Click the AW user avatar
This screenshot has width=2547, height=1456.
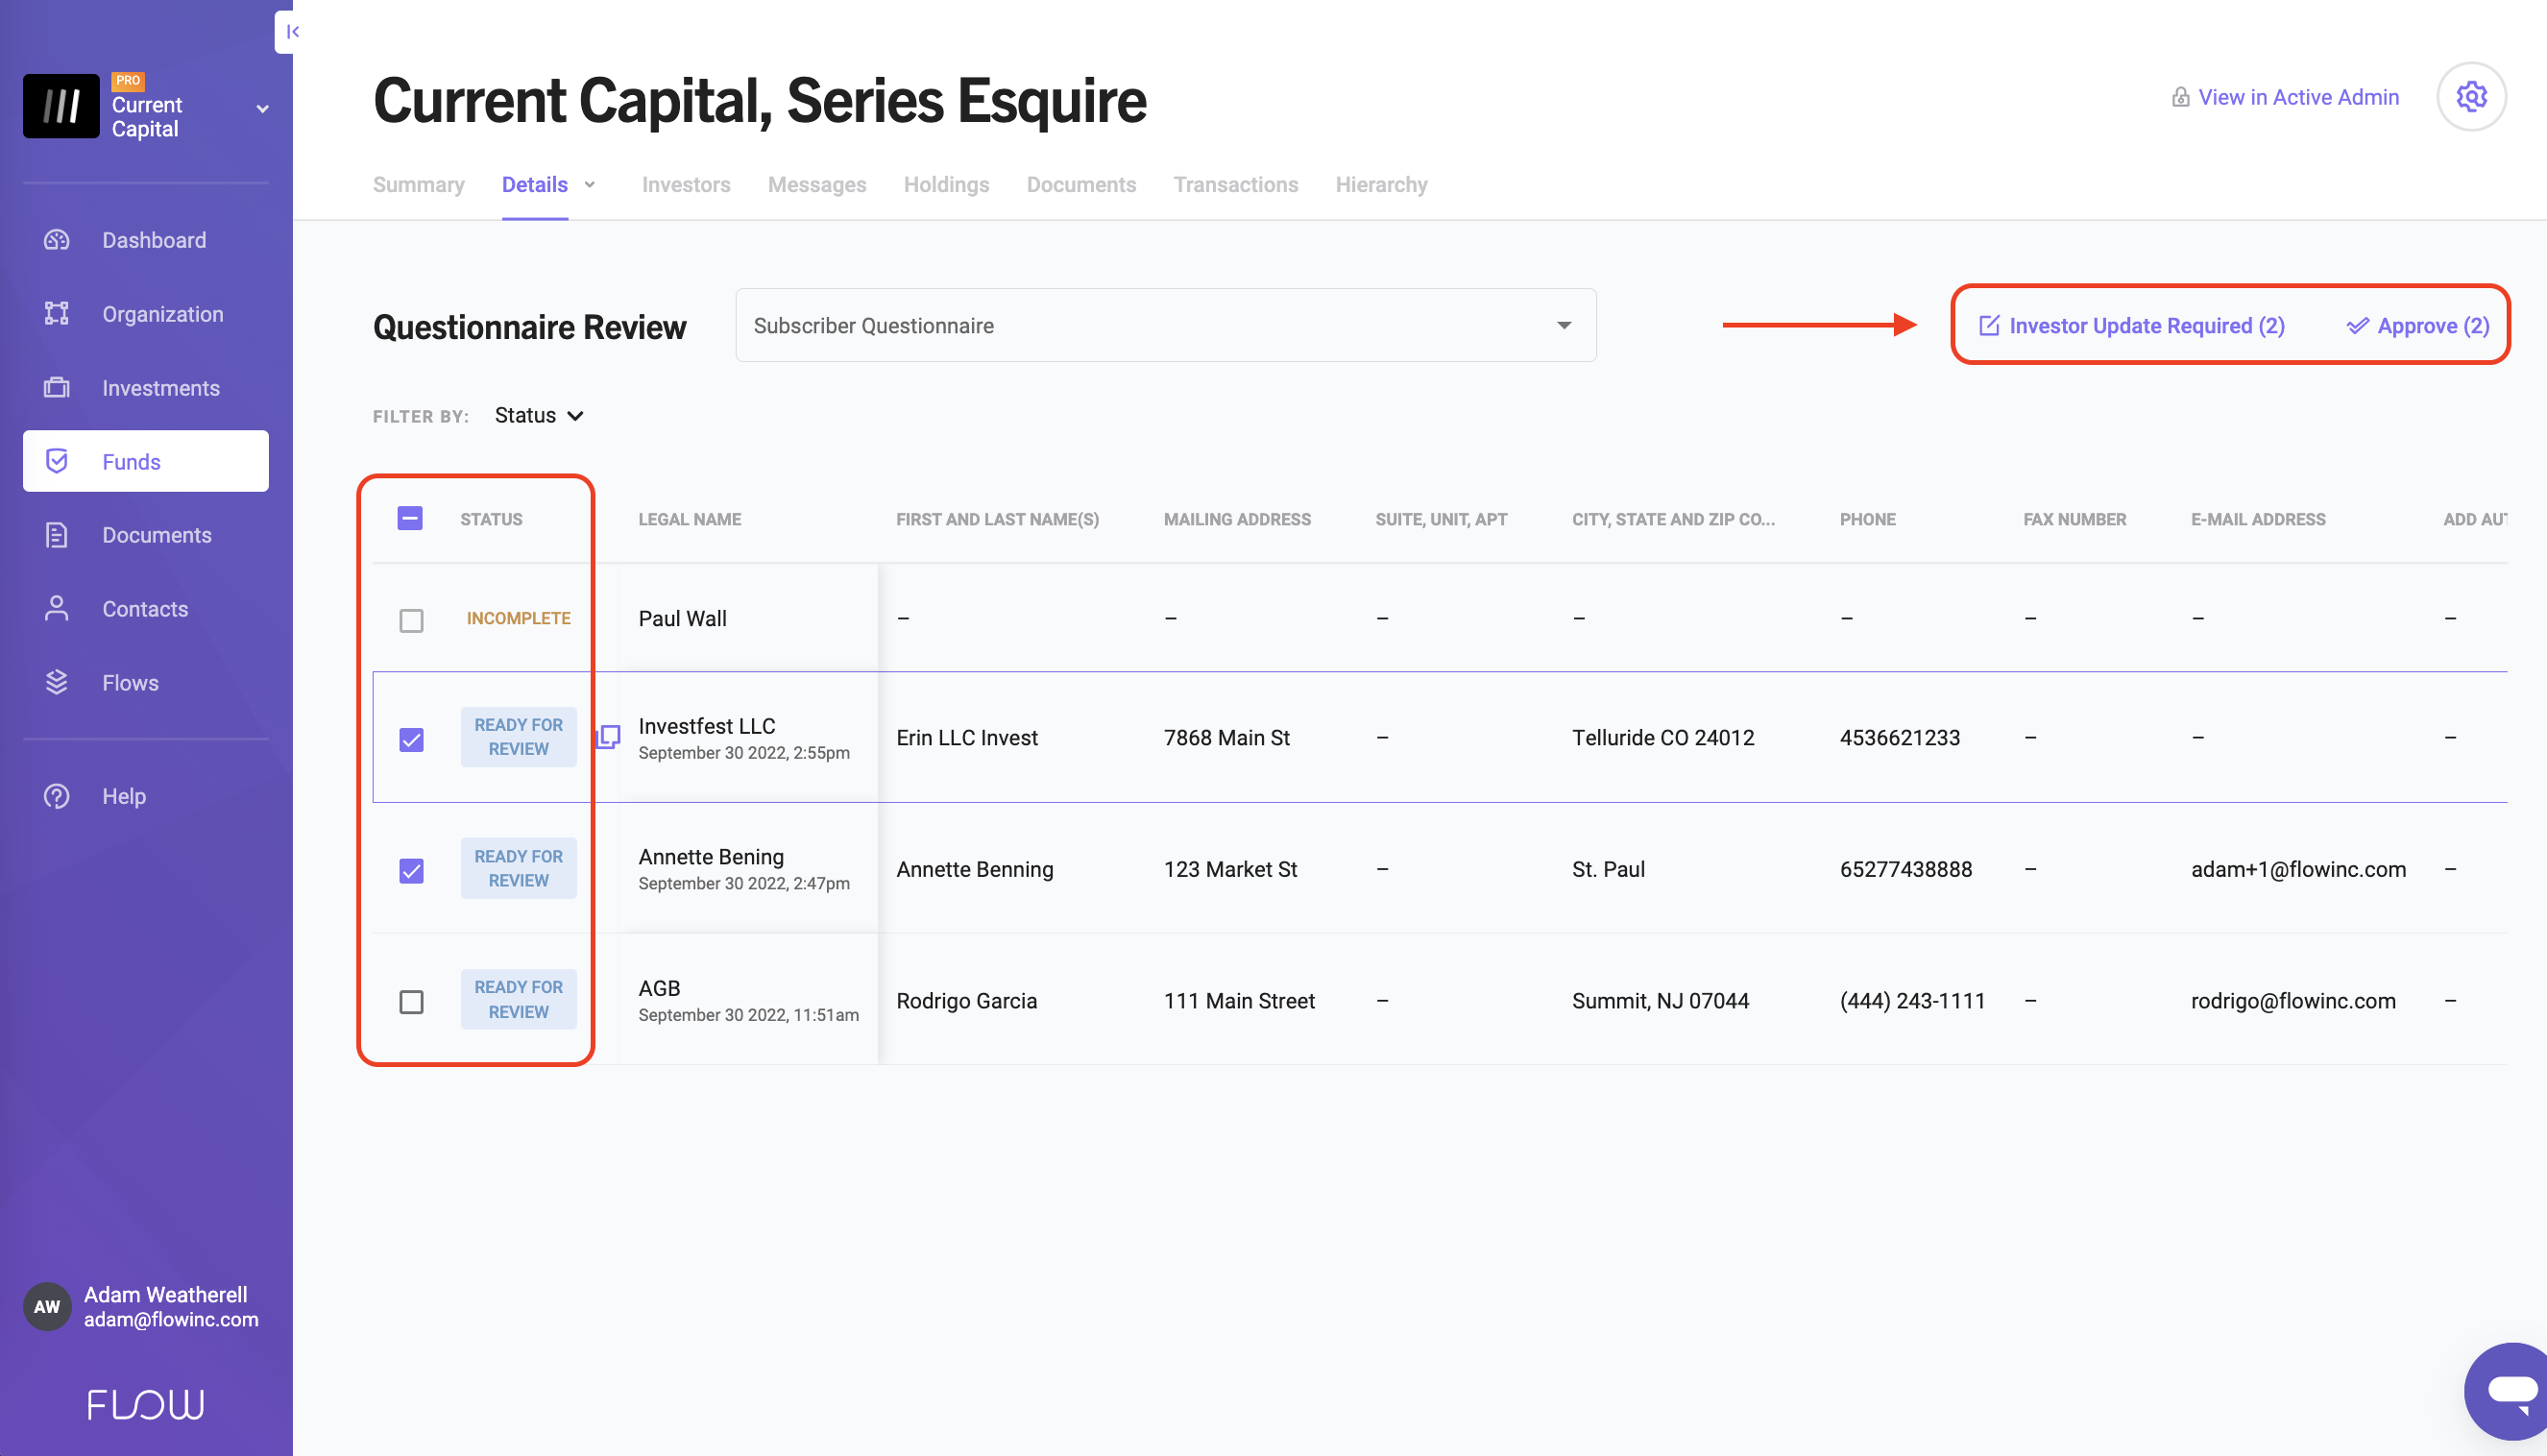pyautogui.click(x=47, y=1307)
